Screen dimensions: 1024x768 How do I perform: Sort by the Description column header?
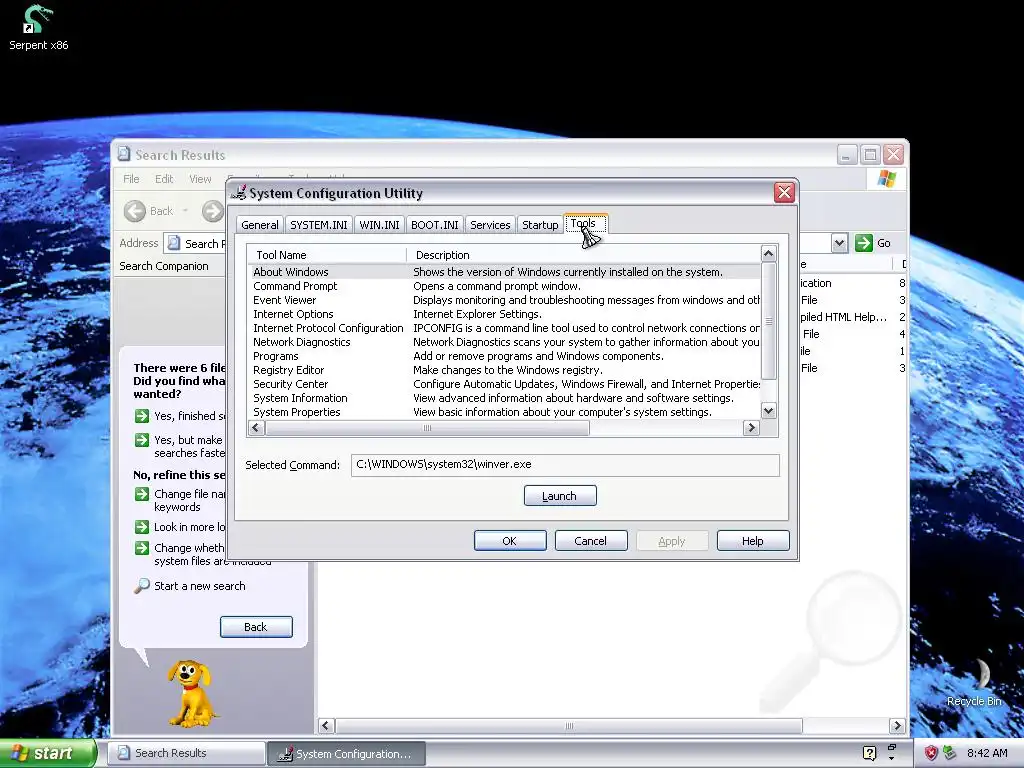[583, 255]
